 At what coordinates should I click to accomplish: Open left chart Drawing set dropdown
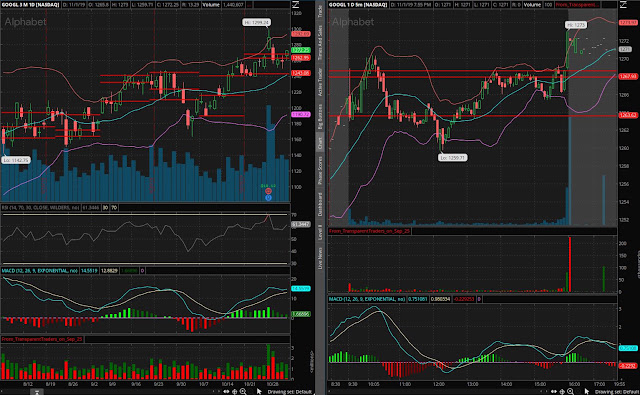click(x=289, y=392)
